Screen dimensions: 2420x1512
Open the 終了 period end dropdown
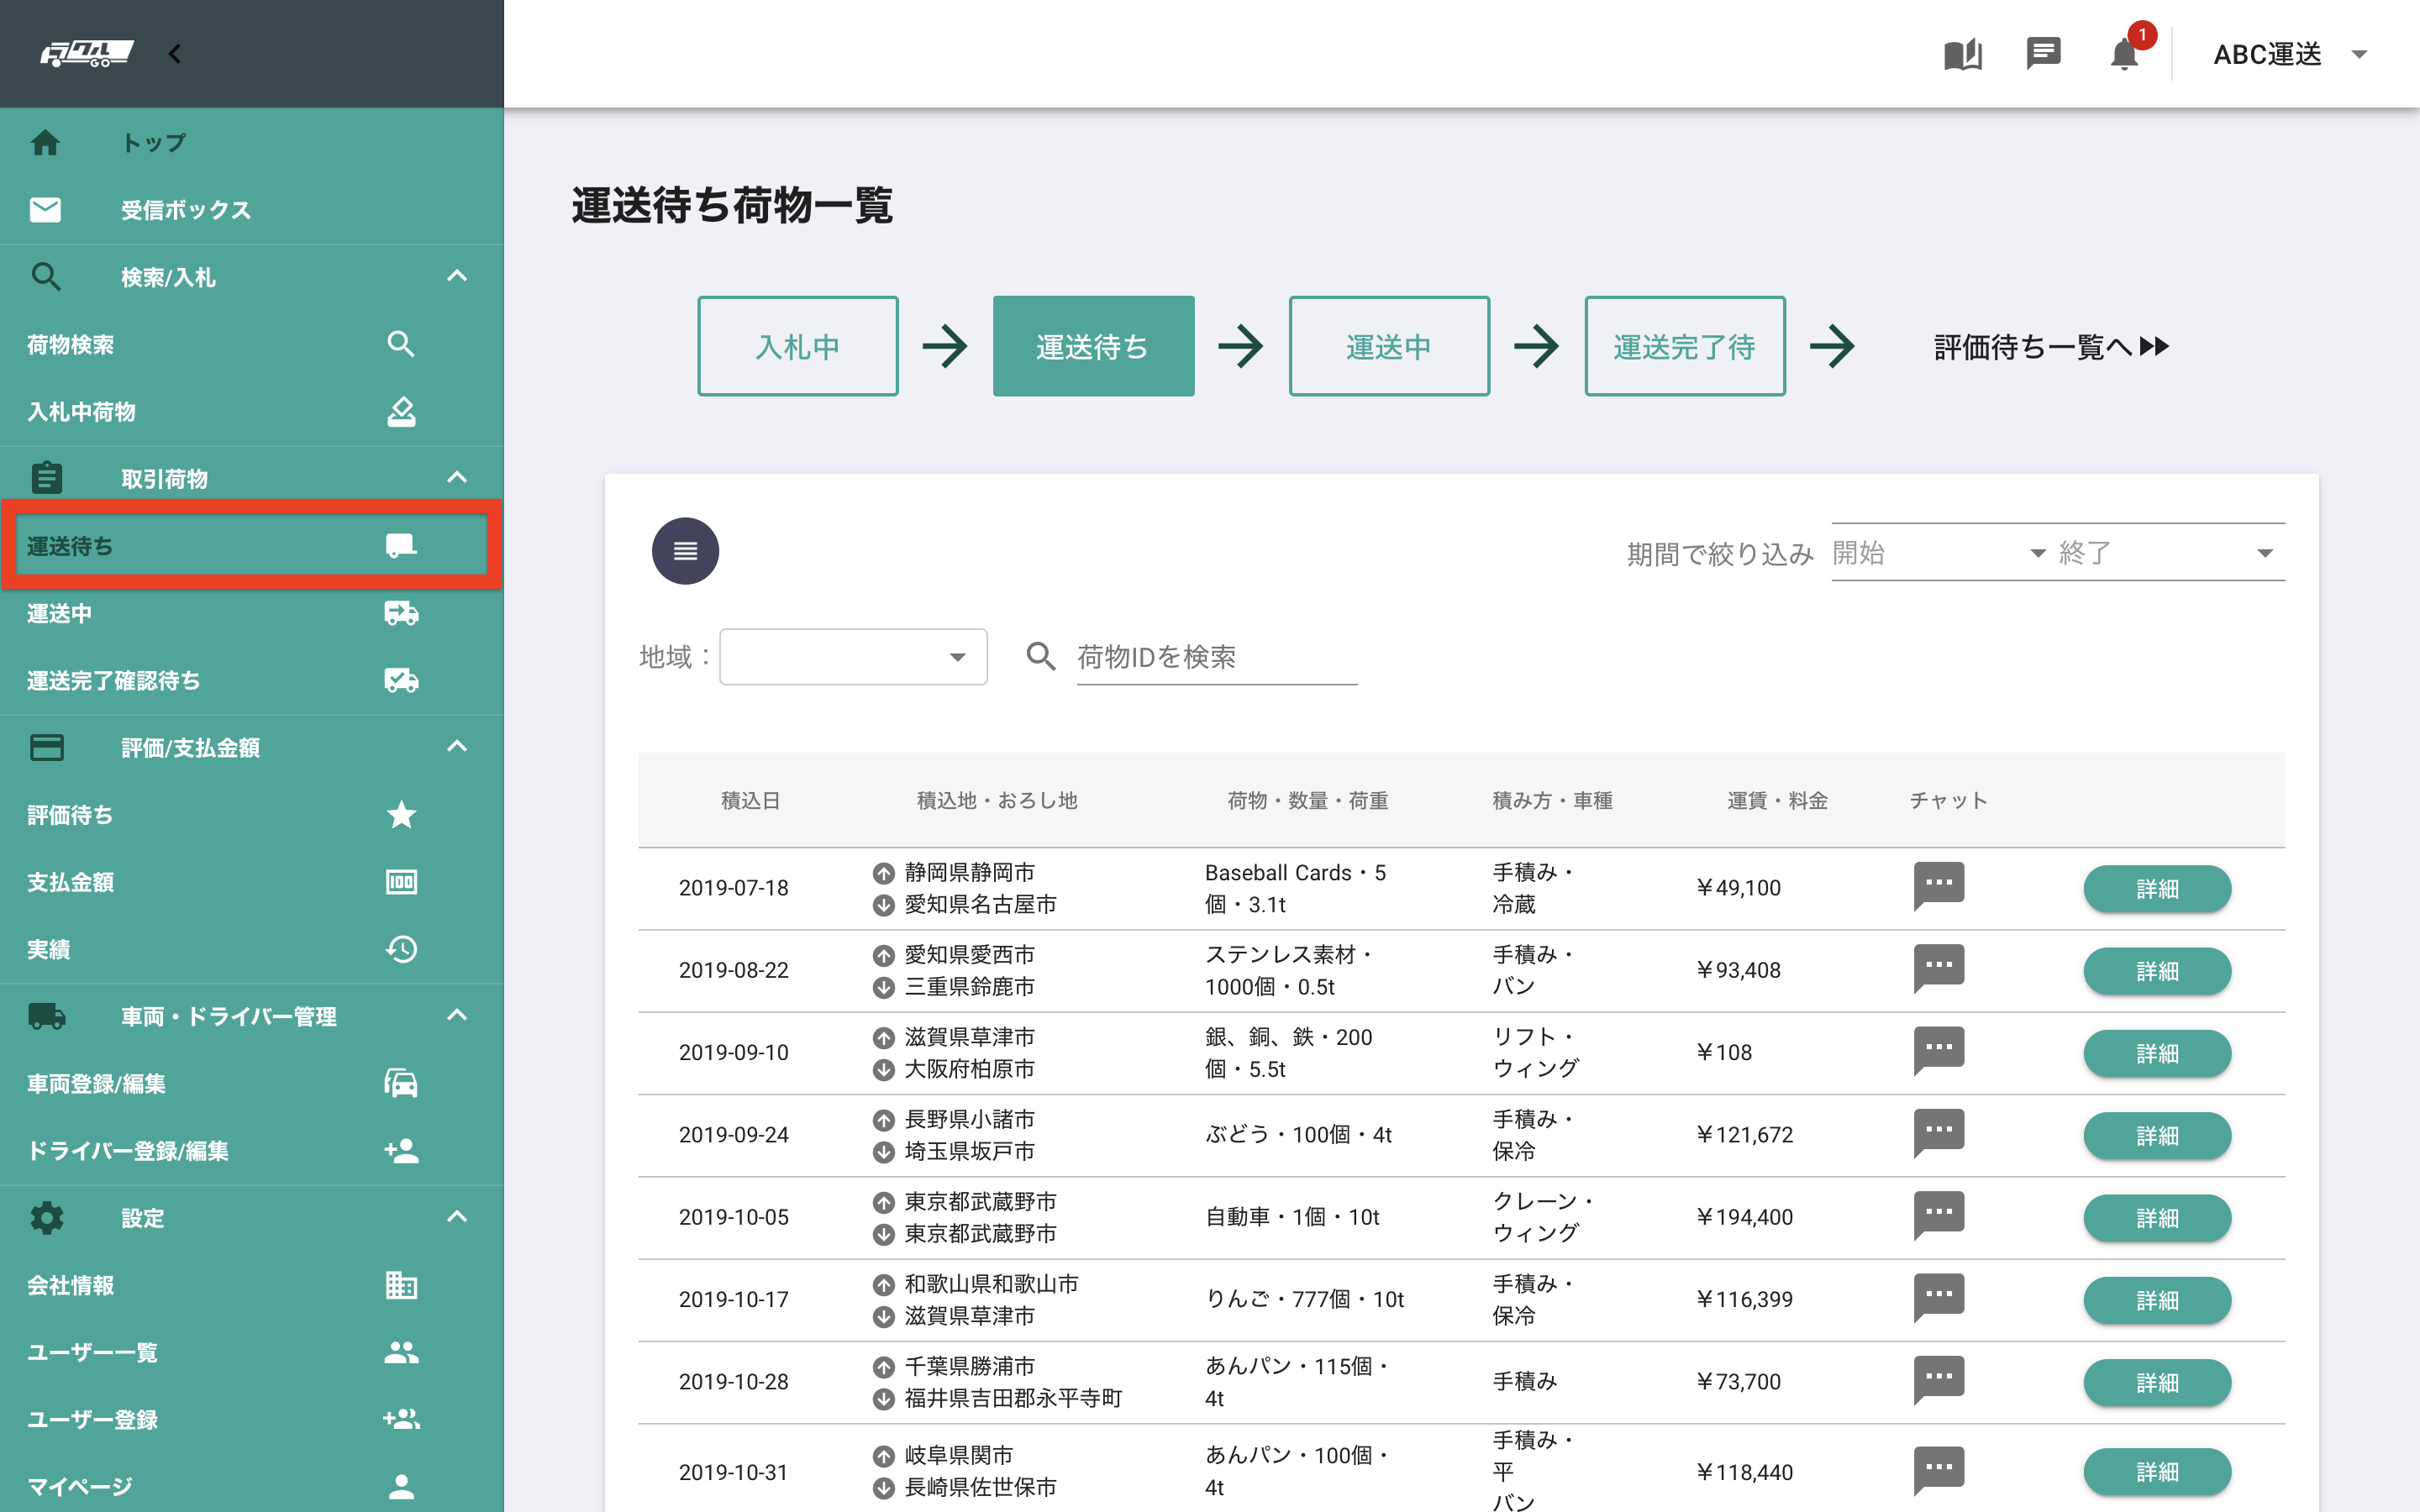2166,553
